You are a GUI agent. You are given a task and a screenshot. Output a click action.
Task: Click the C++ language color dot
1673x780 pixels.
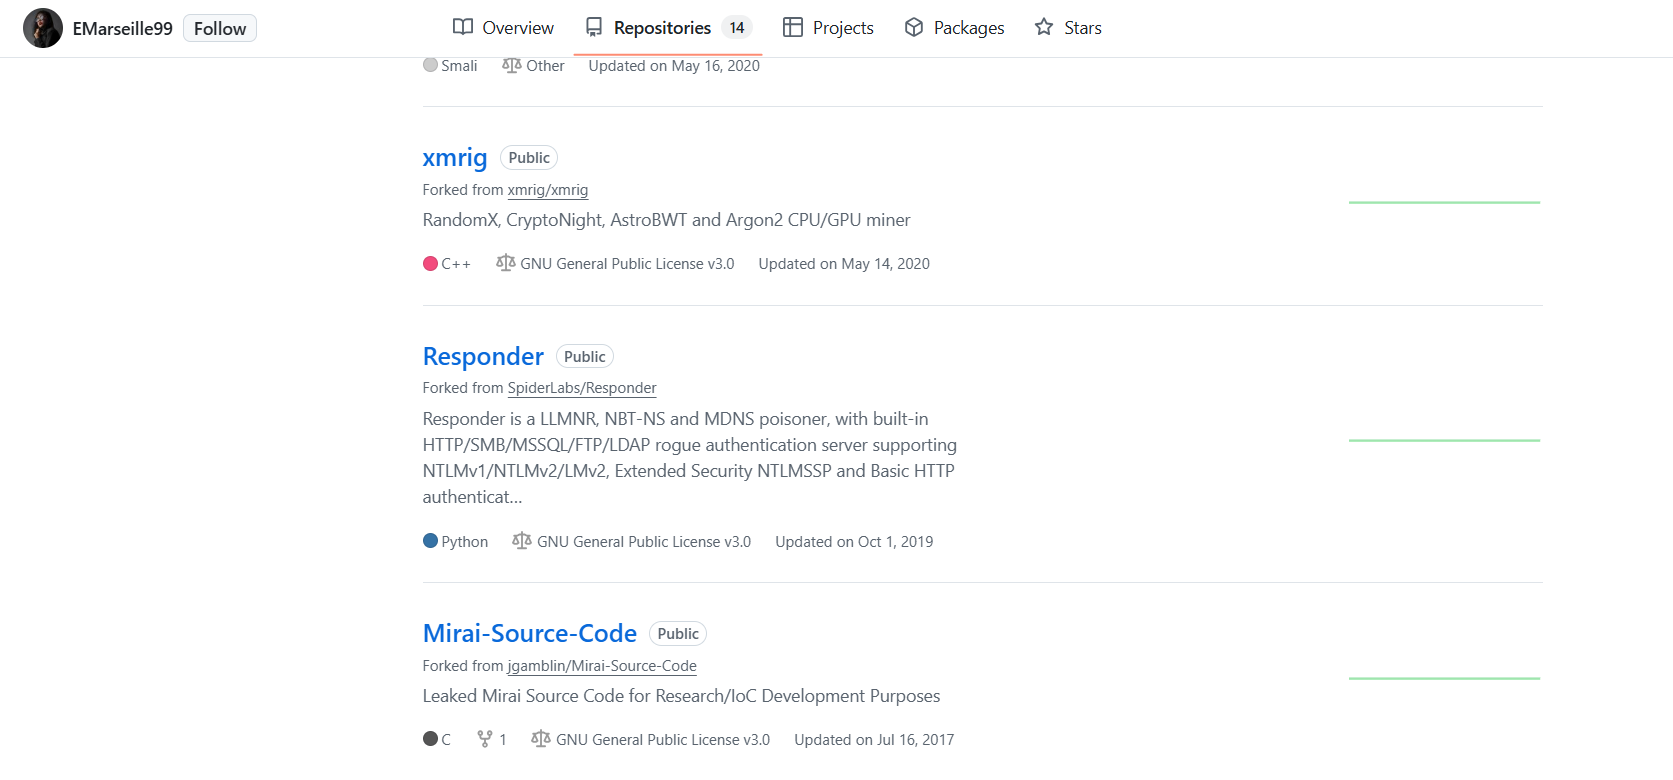pyautogui.click(x=431, y=264)
